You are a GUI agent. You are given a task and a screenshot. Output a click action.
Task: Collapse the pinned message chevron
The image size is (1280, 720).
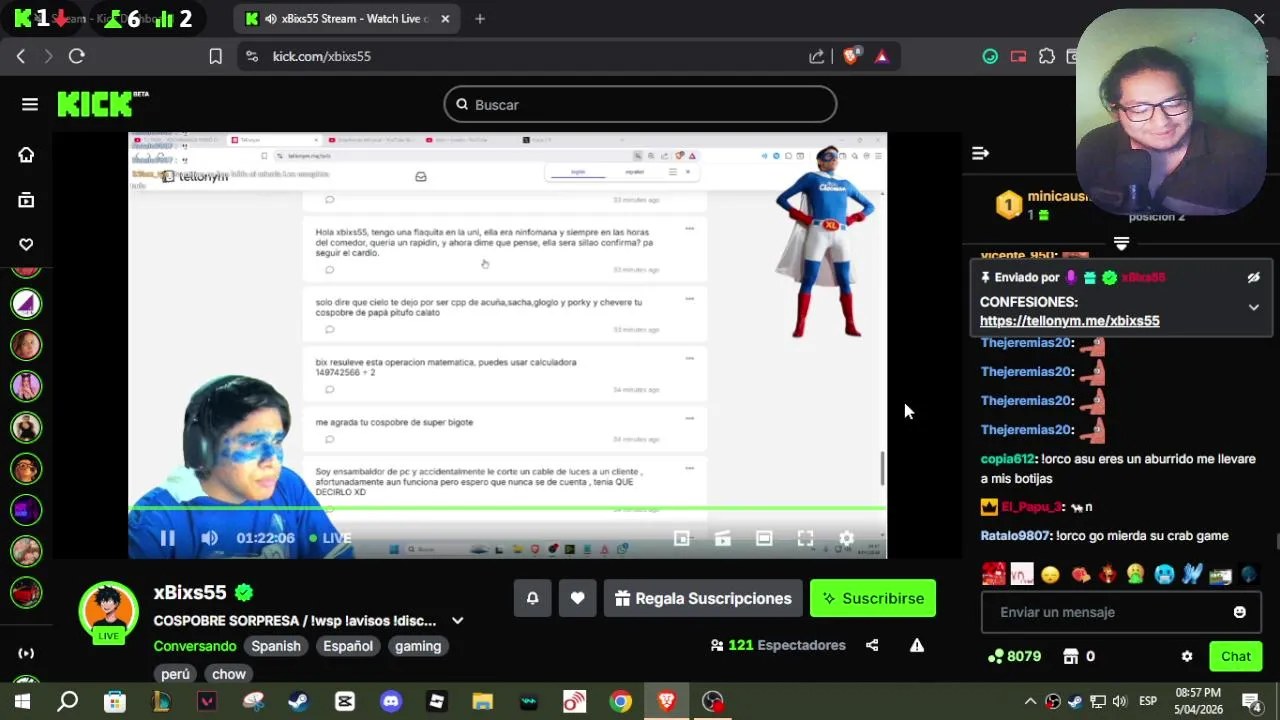point(1253,307)
